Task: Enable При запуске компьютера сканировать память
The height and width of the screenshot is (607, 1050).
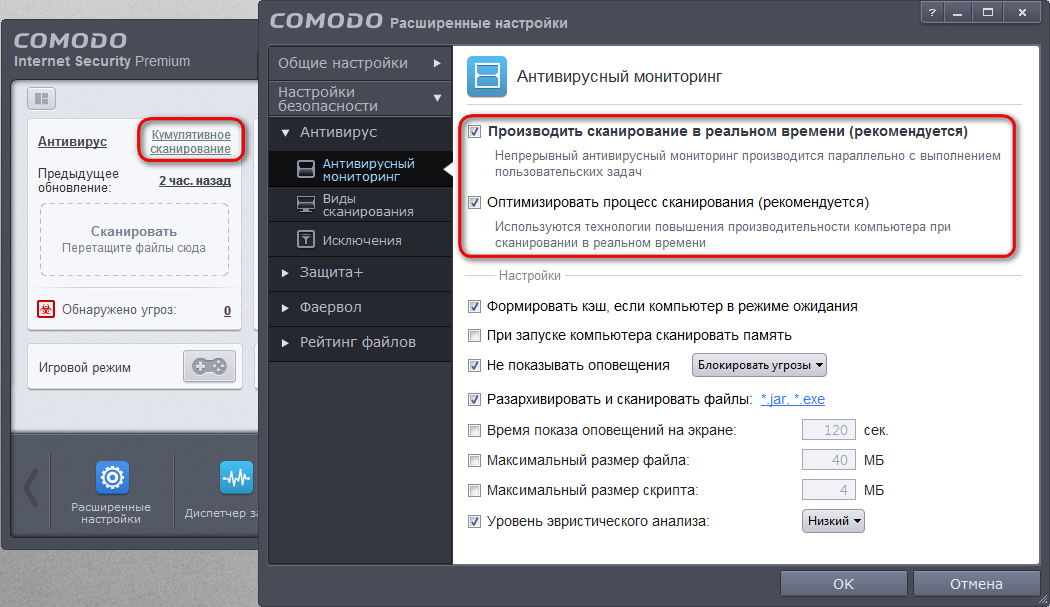Action: [474, 335]
